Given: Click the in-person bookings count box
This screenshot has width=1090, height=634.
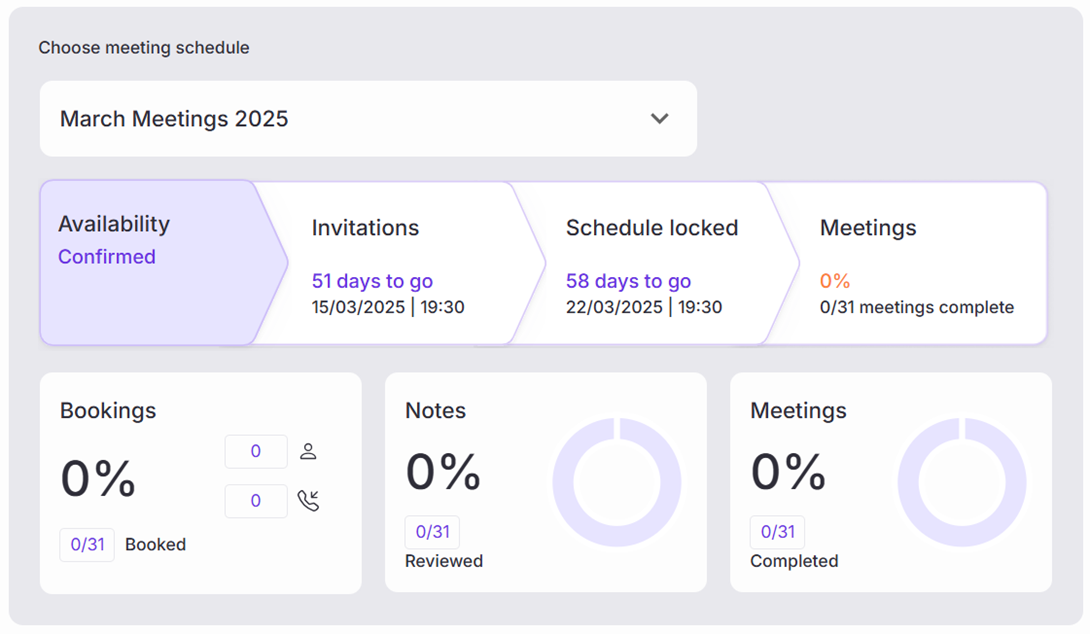Looking at the screenshot, I should pyautogui.click(x=256, y=451).
